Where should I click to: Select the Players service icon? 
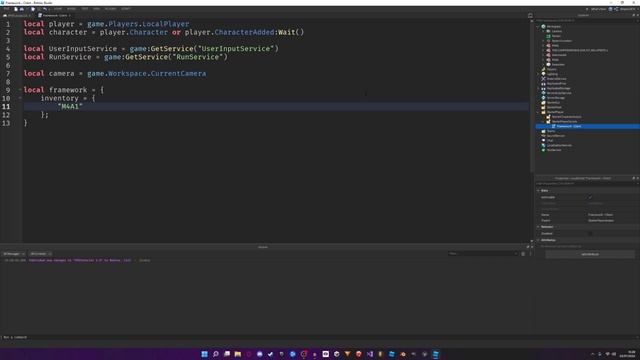pyautogui.click(x=544, y=69)
